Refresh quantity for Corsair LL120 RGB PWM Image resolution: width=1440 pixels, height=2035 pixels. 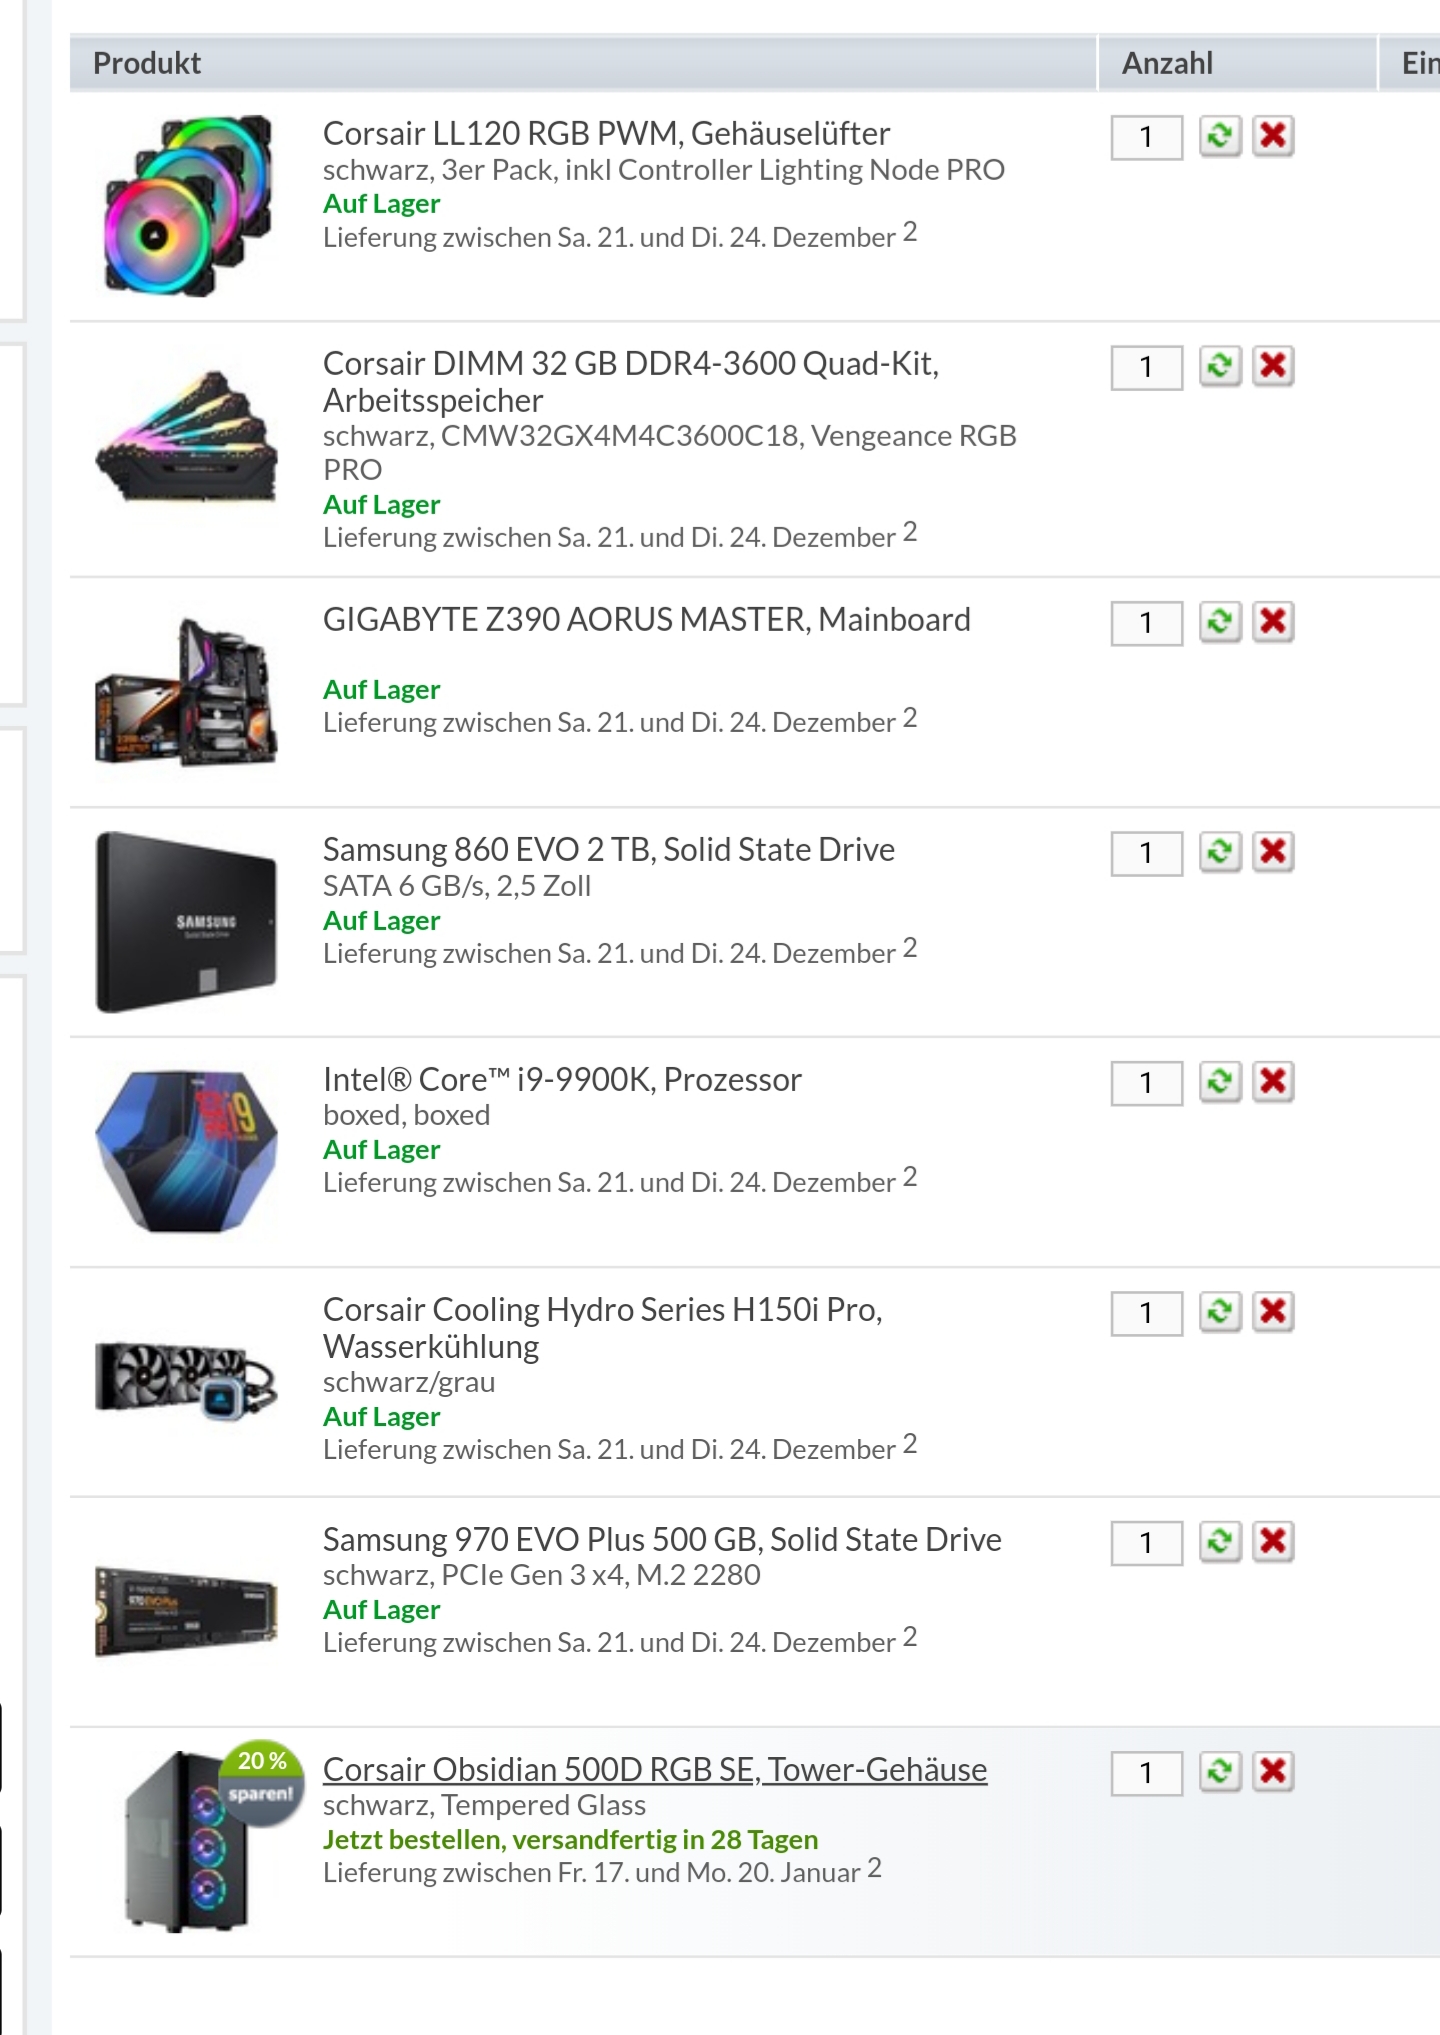tap(1220, 136)
